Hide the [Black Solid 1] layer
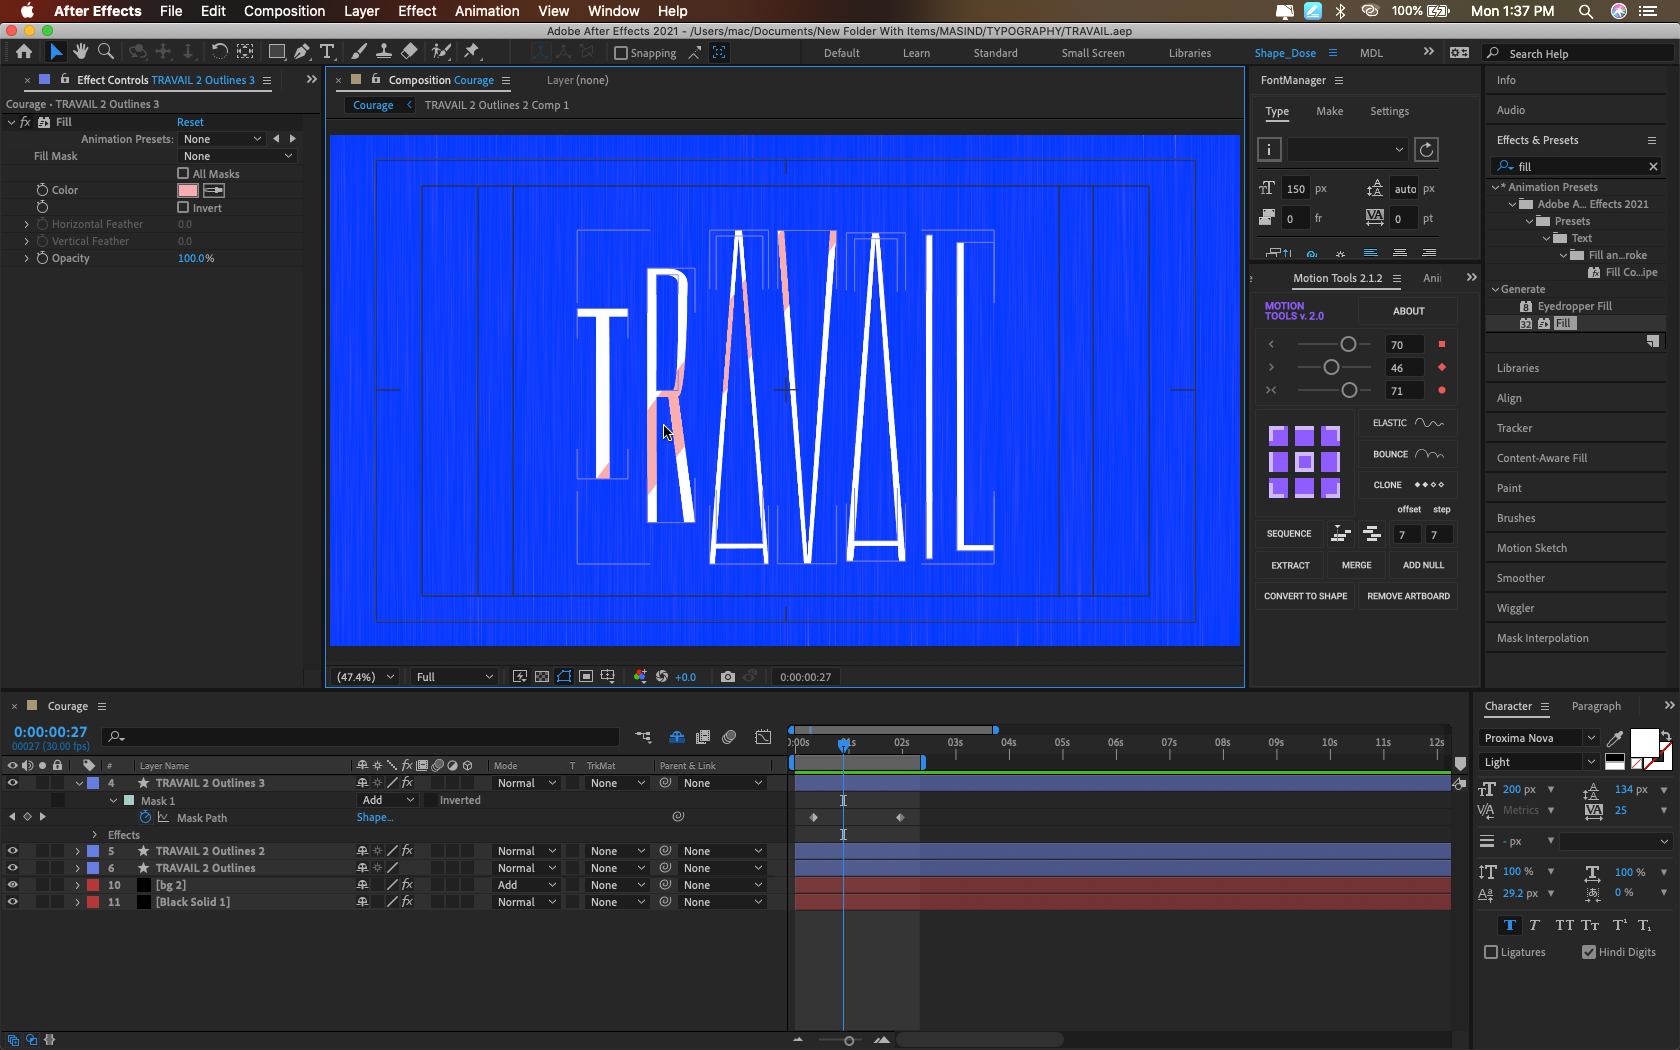 click(x=12, y=902)
